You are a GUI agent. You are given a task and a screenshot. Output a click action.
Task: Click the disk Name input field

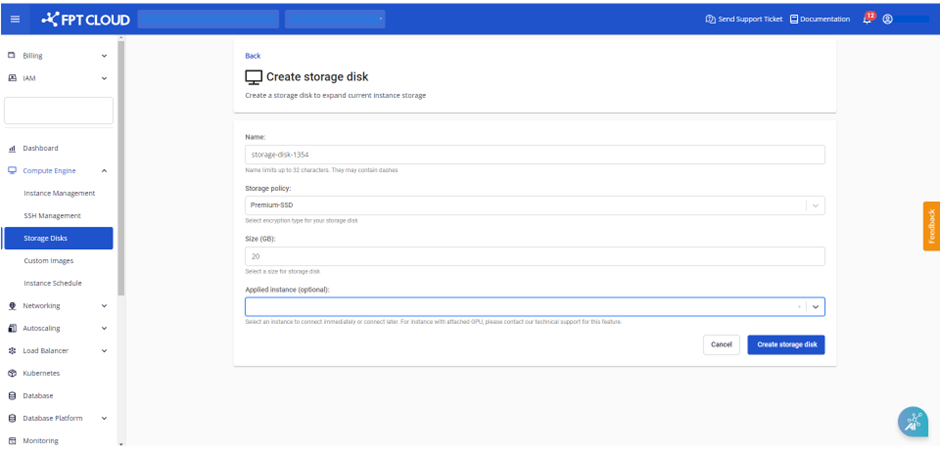(x=534, y=154)
